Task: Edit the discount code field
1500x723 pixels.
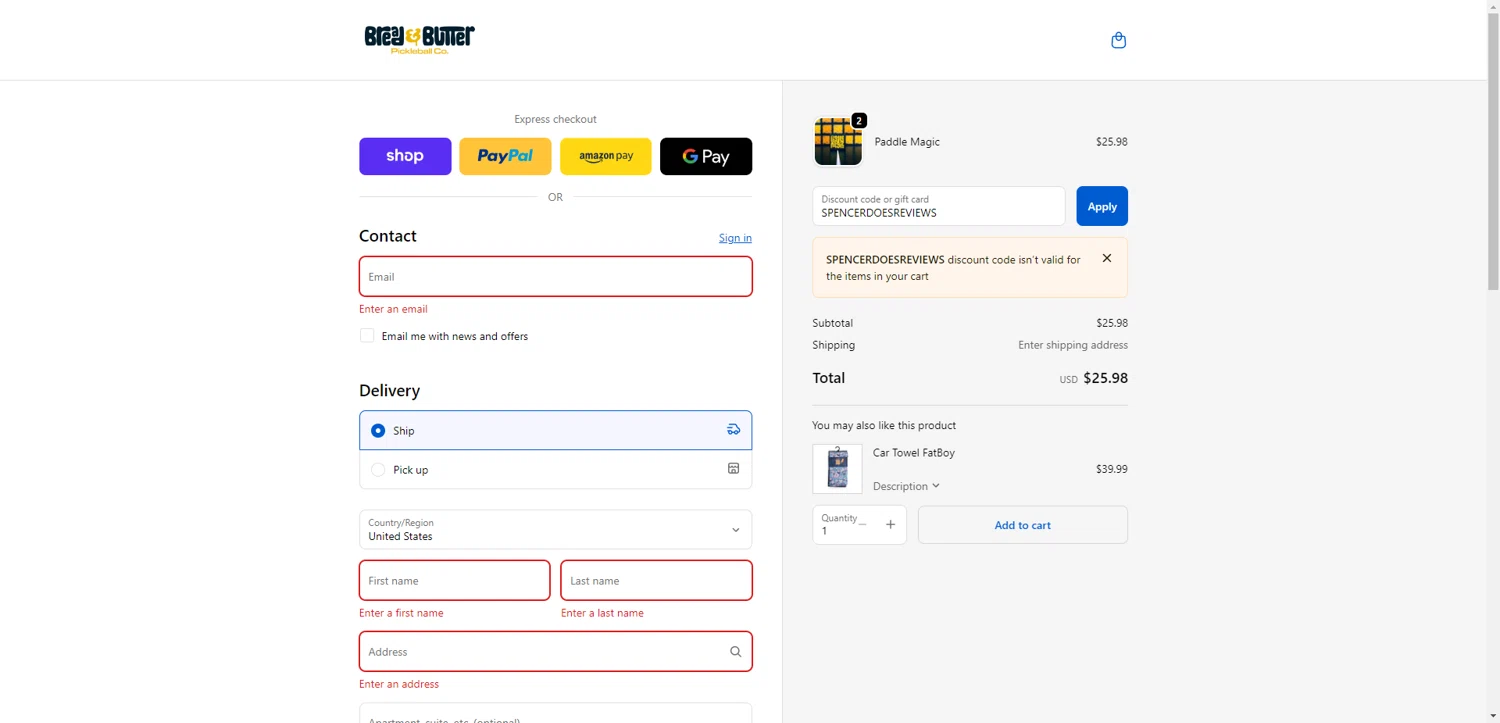Action: coord(939,206)
